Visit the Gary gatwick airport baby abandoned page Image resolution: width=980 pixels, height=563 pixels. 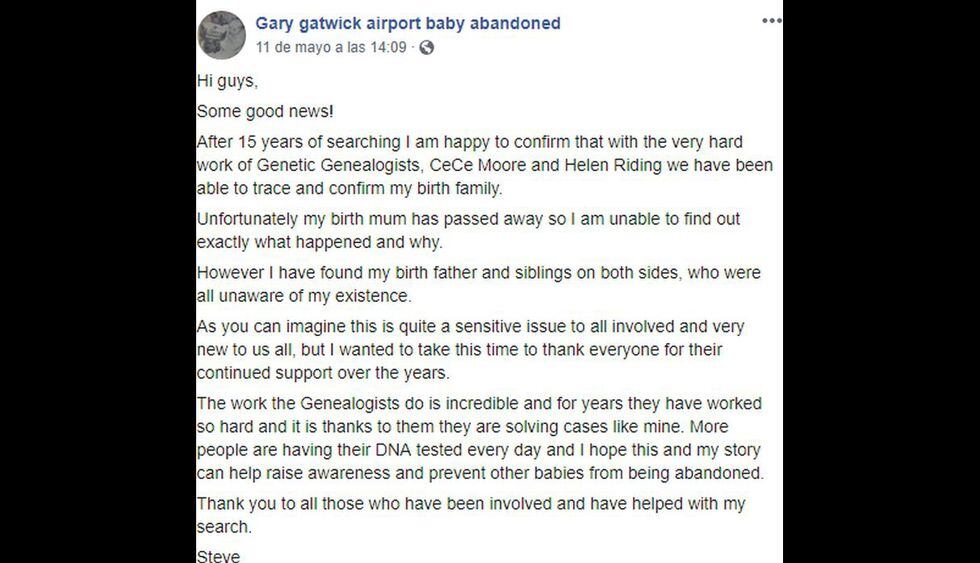pyautogui.click(x=408, y=23)
